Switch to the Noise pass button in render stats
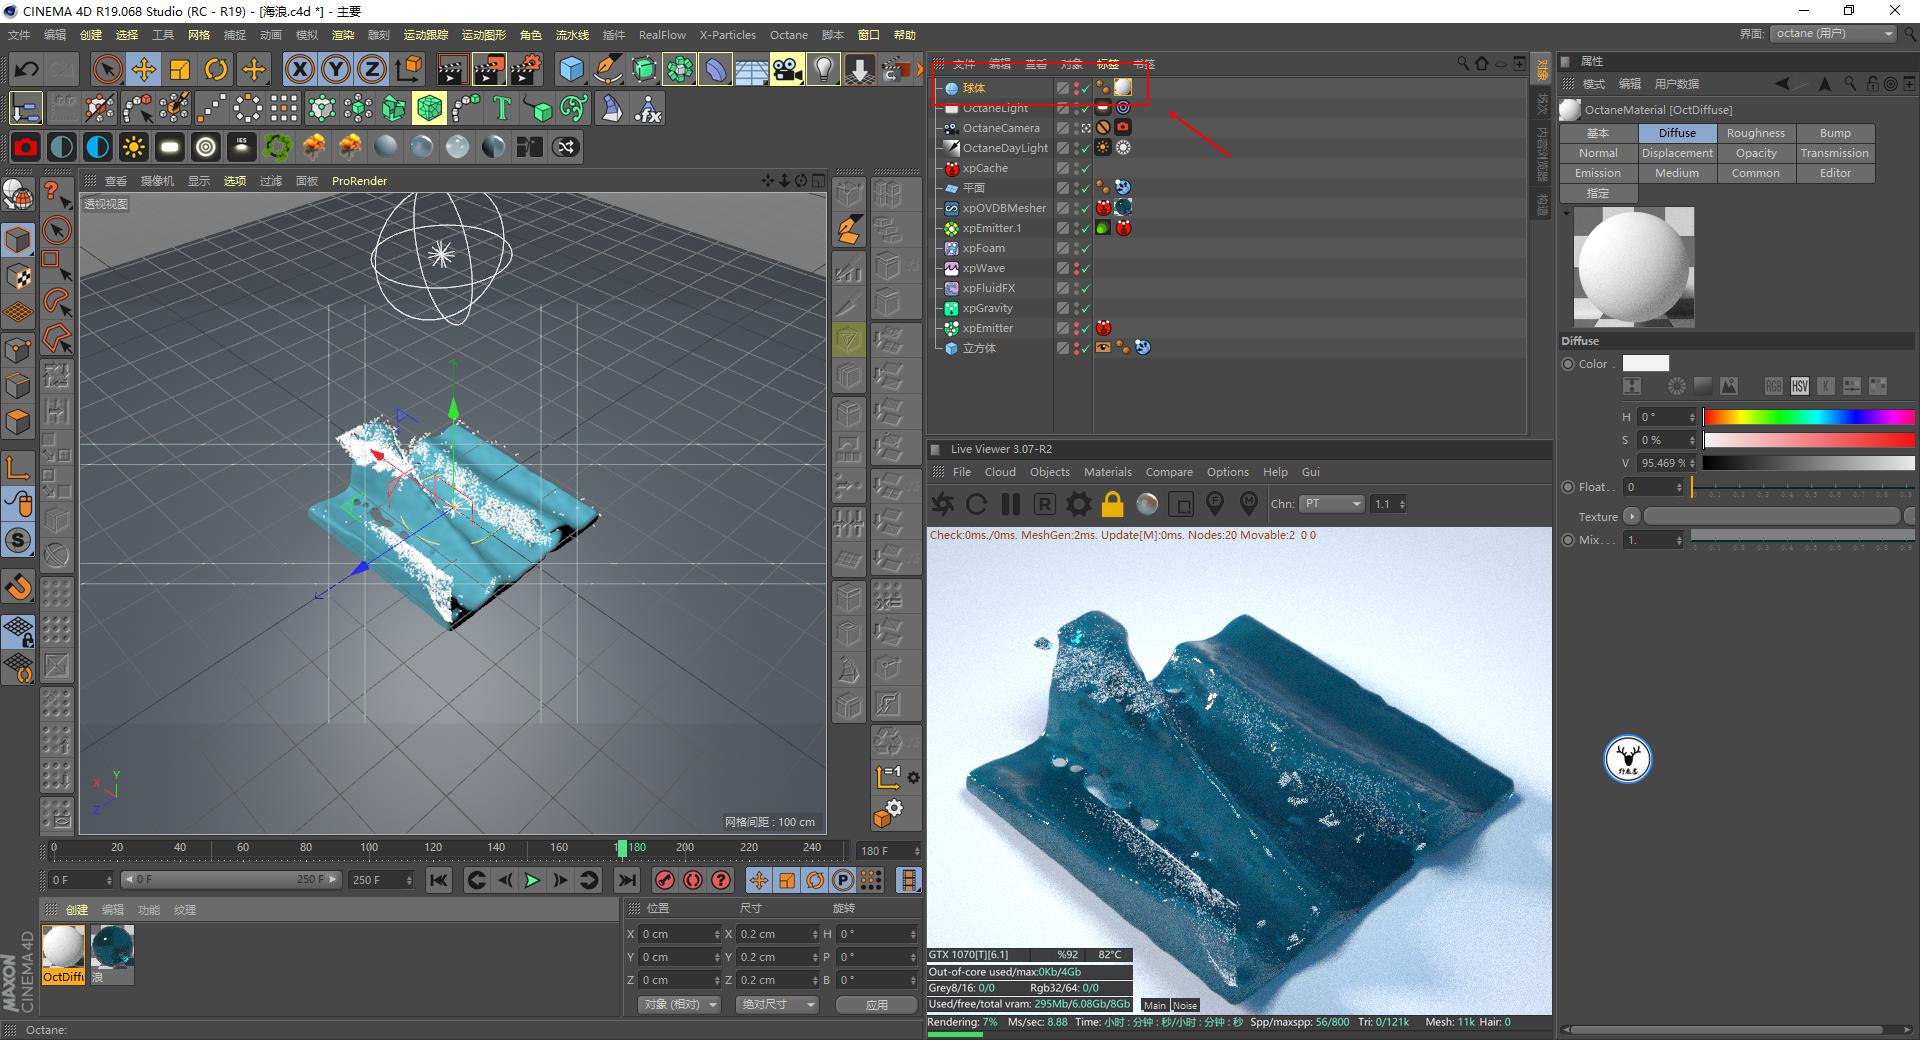The width and height of the screenshot is (1920, 1040). [x=1184, y=1005]
